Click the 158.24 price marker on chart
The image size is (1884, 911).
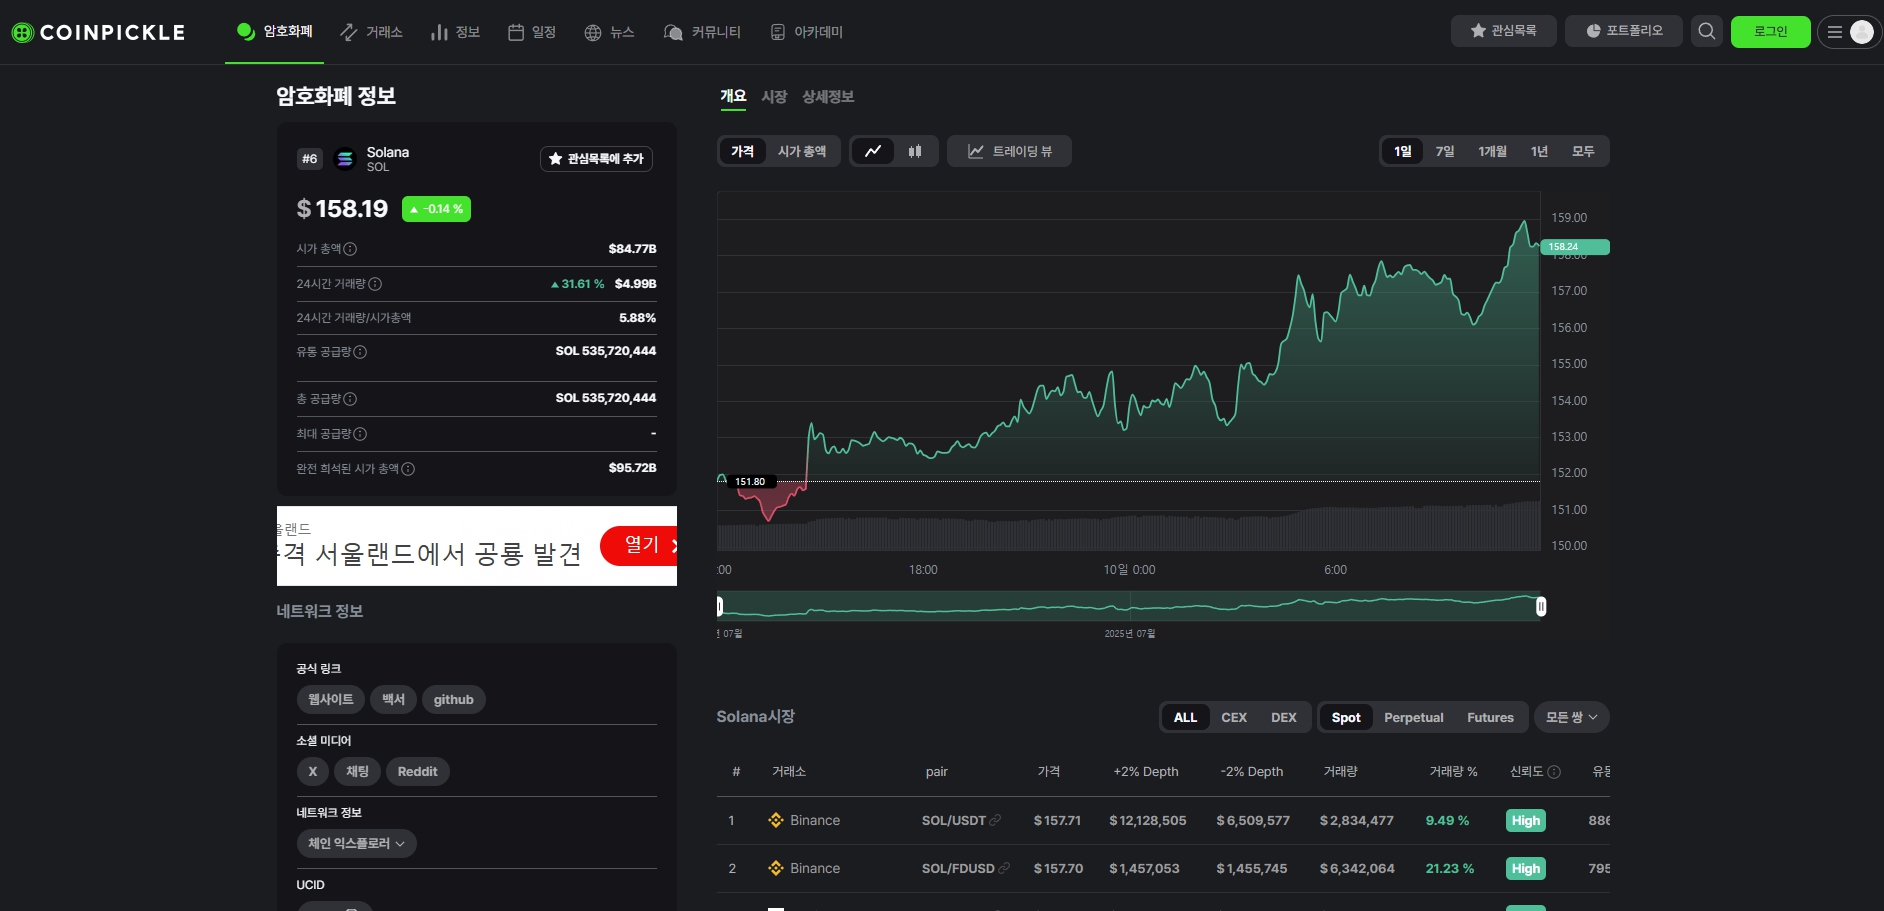coord(1575,247)
